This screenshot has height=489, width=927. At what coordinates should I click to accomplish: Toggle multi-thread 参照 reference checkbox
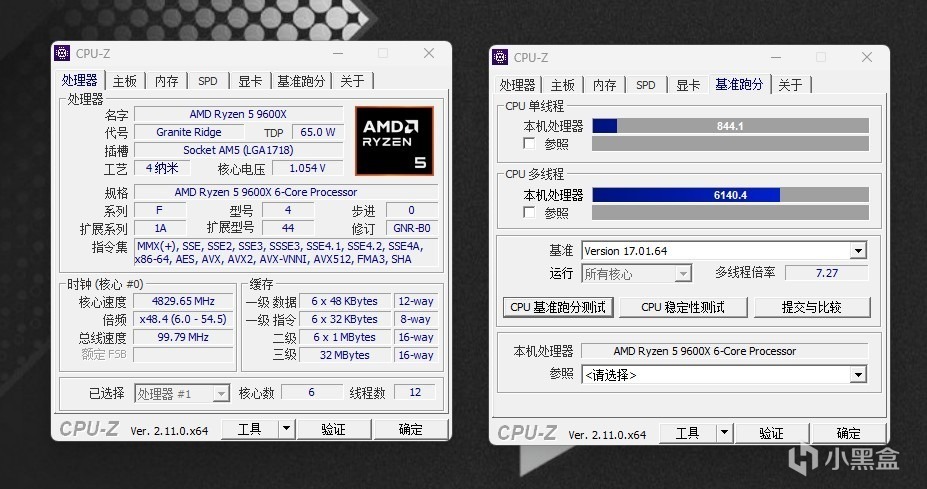(529, 212)
